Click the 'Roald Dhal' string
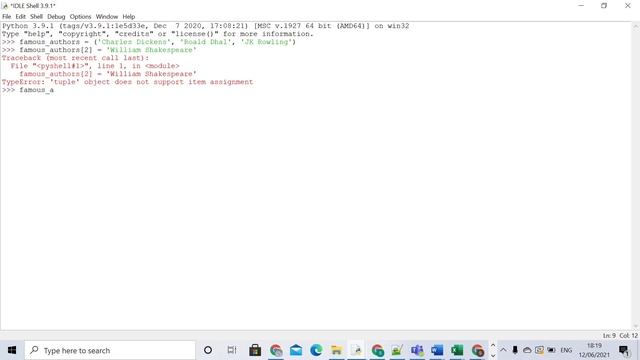 coord(205,42)
